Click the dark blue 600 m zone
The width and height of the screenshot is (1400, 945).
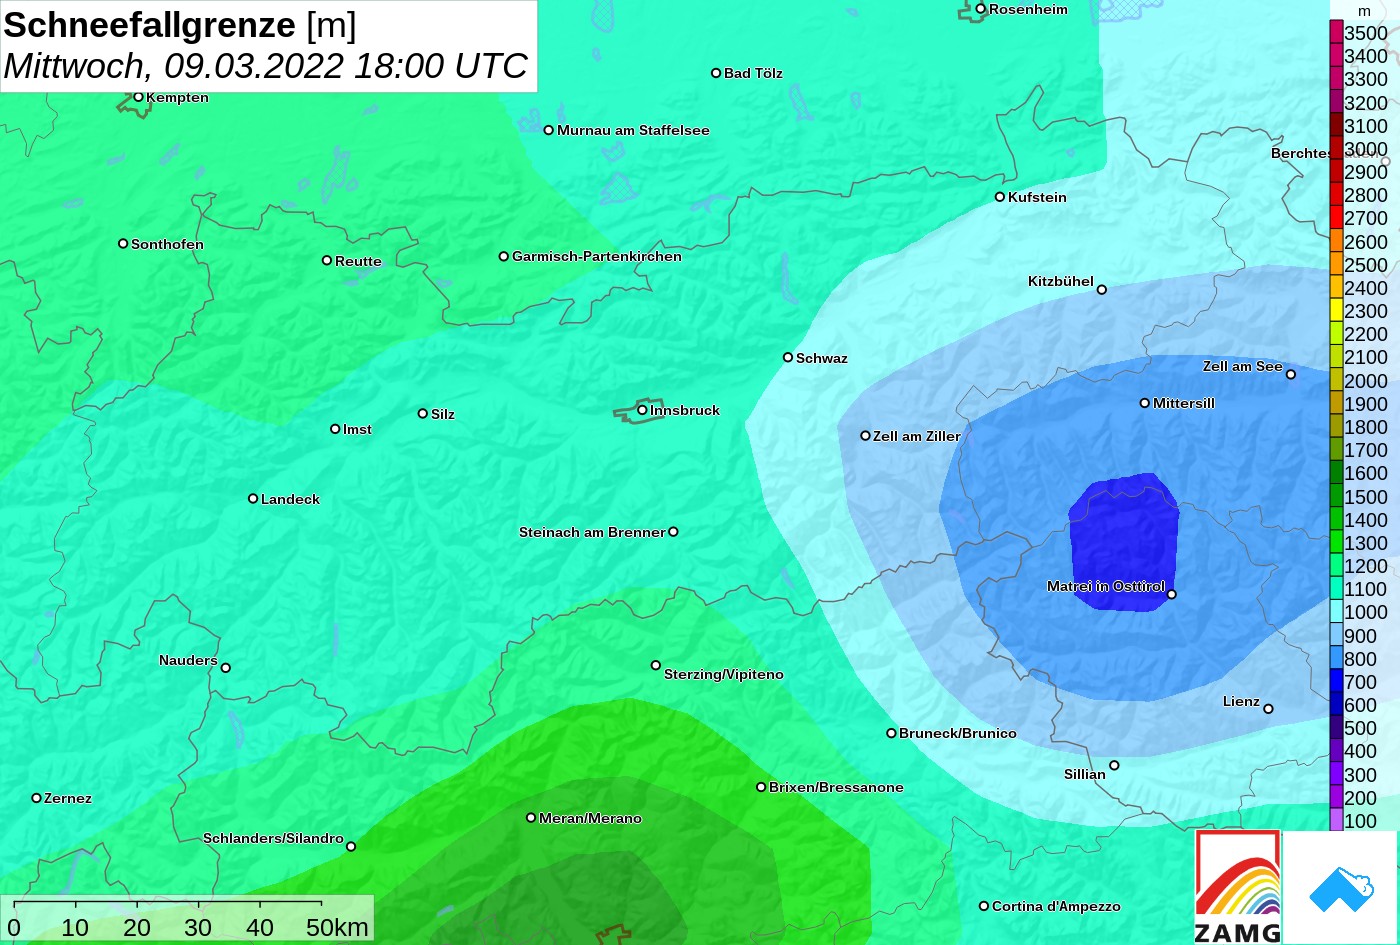[x=1124, y=540]
